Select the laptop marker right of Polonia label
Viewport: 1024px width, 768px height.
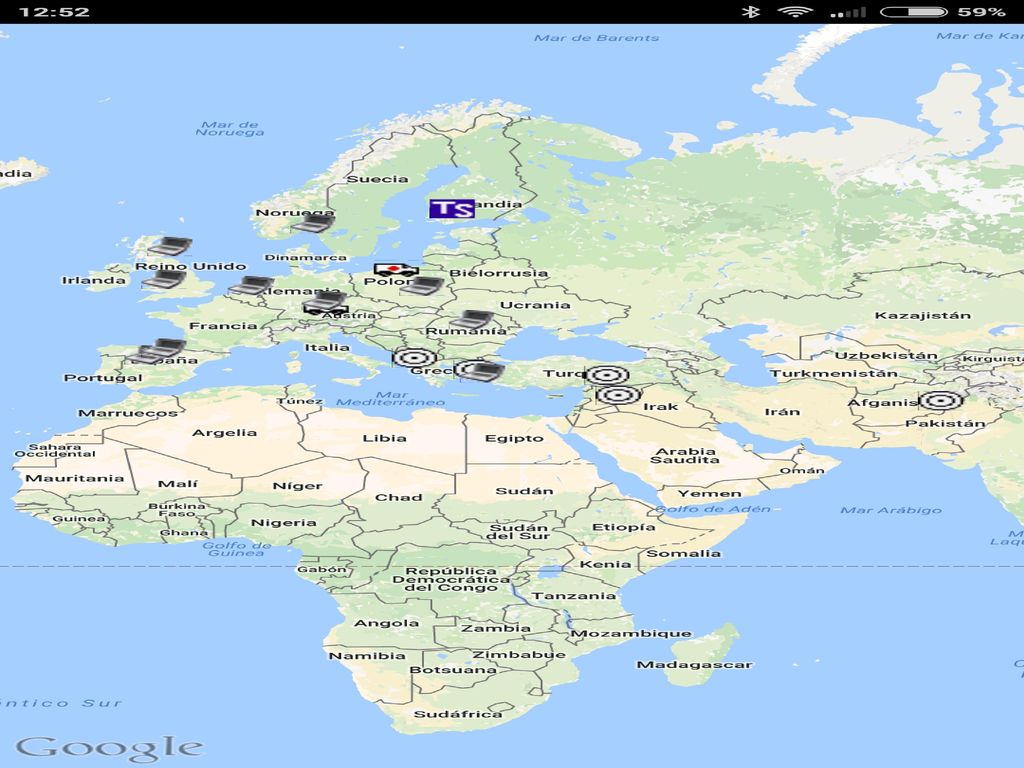(x=422, y=286)
